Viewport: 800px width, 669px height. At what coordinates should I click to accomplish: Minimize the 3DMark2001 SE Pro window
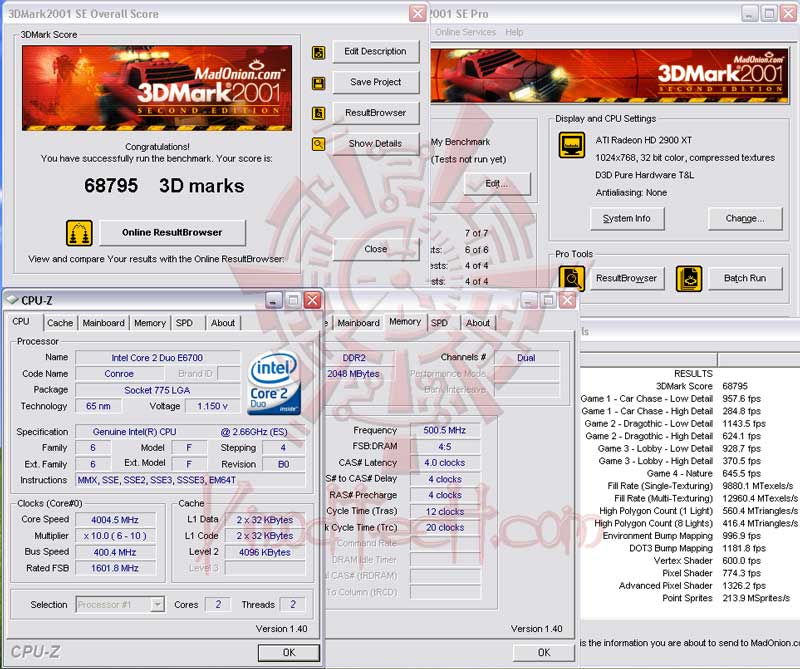tap(749, 14)
